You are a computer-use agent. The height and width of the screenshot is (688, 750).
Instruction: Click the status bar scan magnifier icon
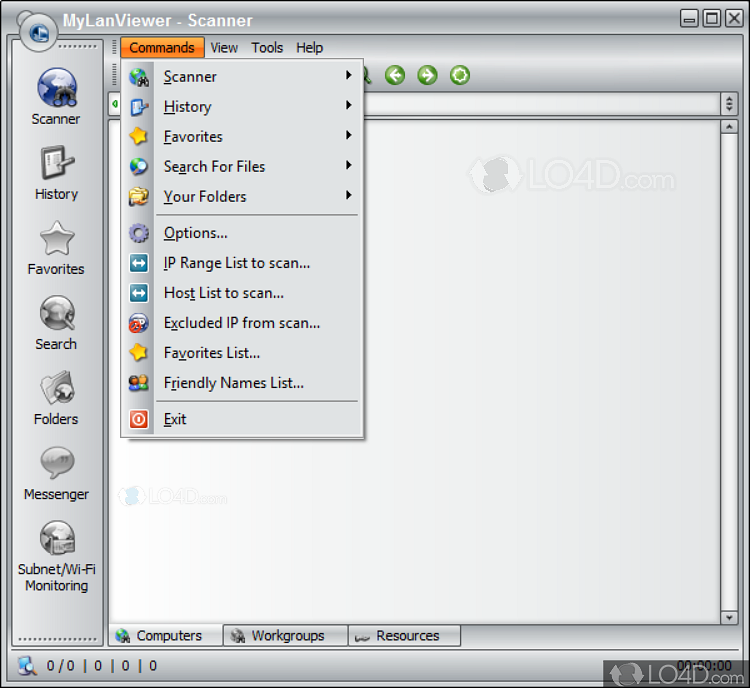tap(27, 666)
